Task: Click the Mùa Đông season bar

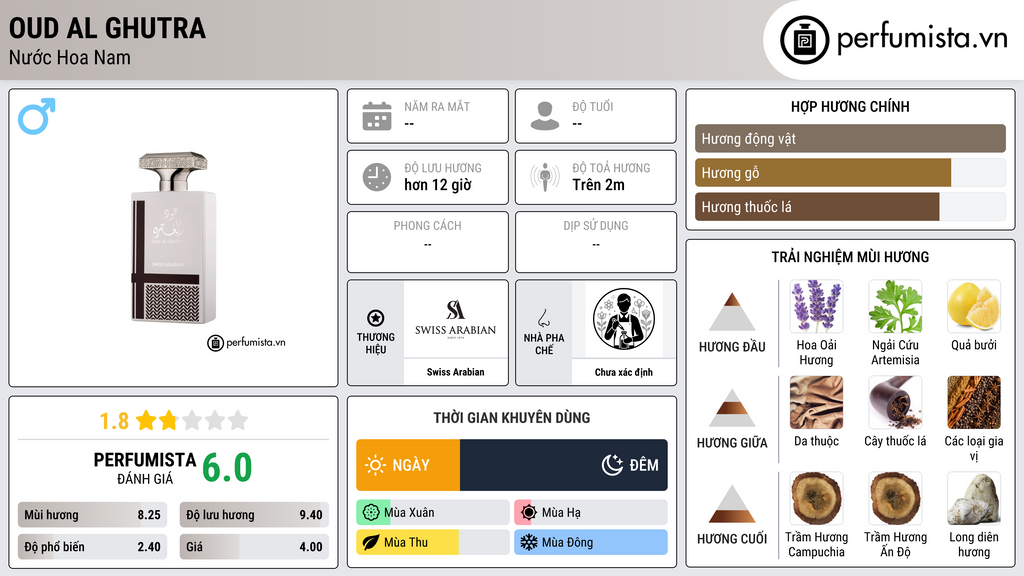Action: coord(591,542)
